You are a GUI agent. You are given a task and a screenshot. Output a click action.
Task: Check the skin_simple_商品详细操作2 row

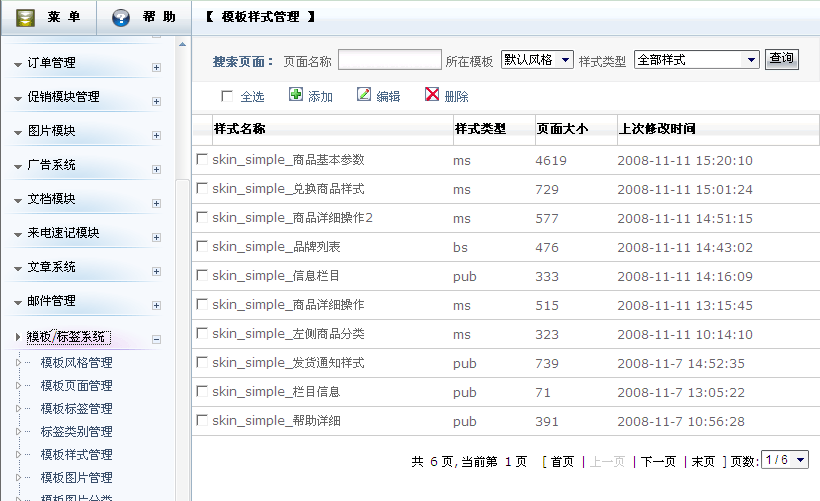[202, 217]
